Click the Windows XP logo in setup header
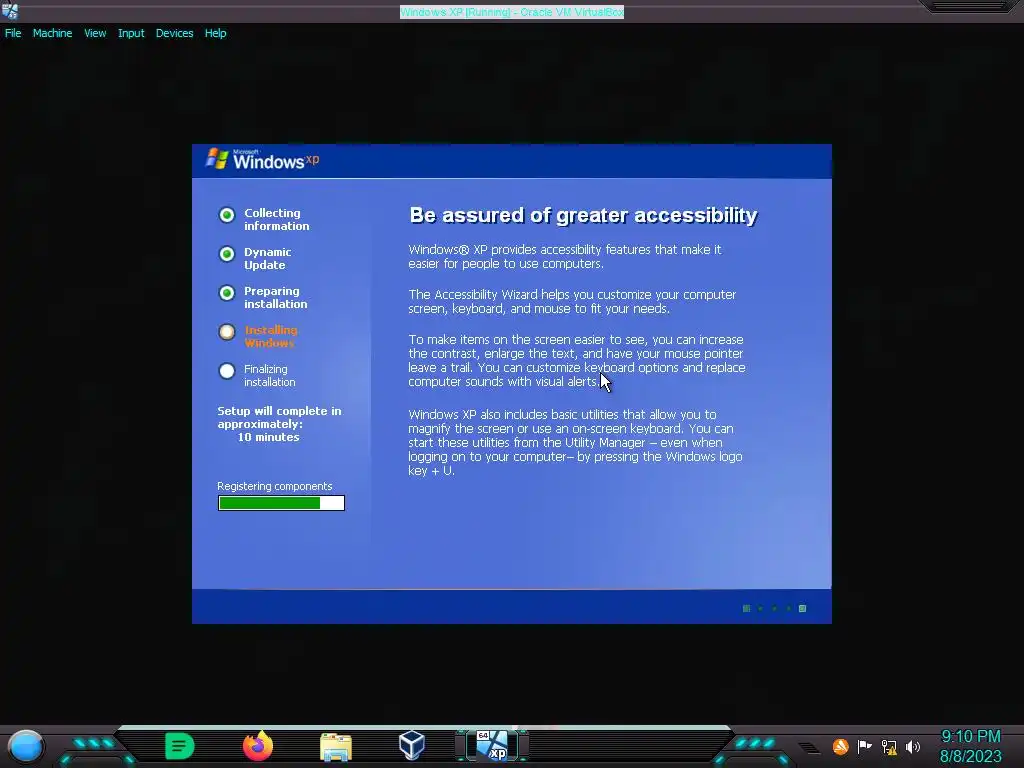This screenshot has width=1024, height=768. pos(262,159)
